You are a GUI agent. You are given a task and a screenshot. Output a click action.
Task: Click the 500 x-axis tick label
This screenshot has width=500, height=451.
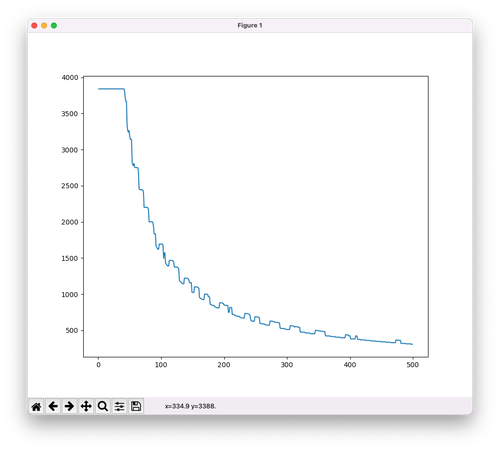click(x=413, y=365)
